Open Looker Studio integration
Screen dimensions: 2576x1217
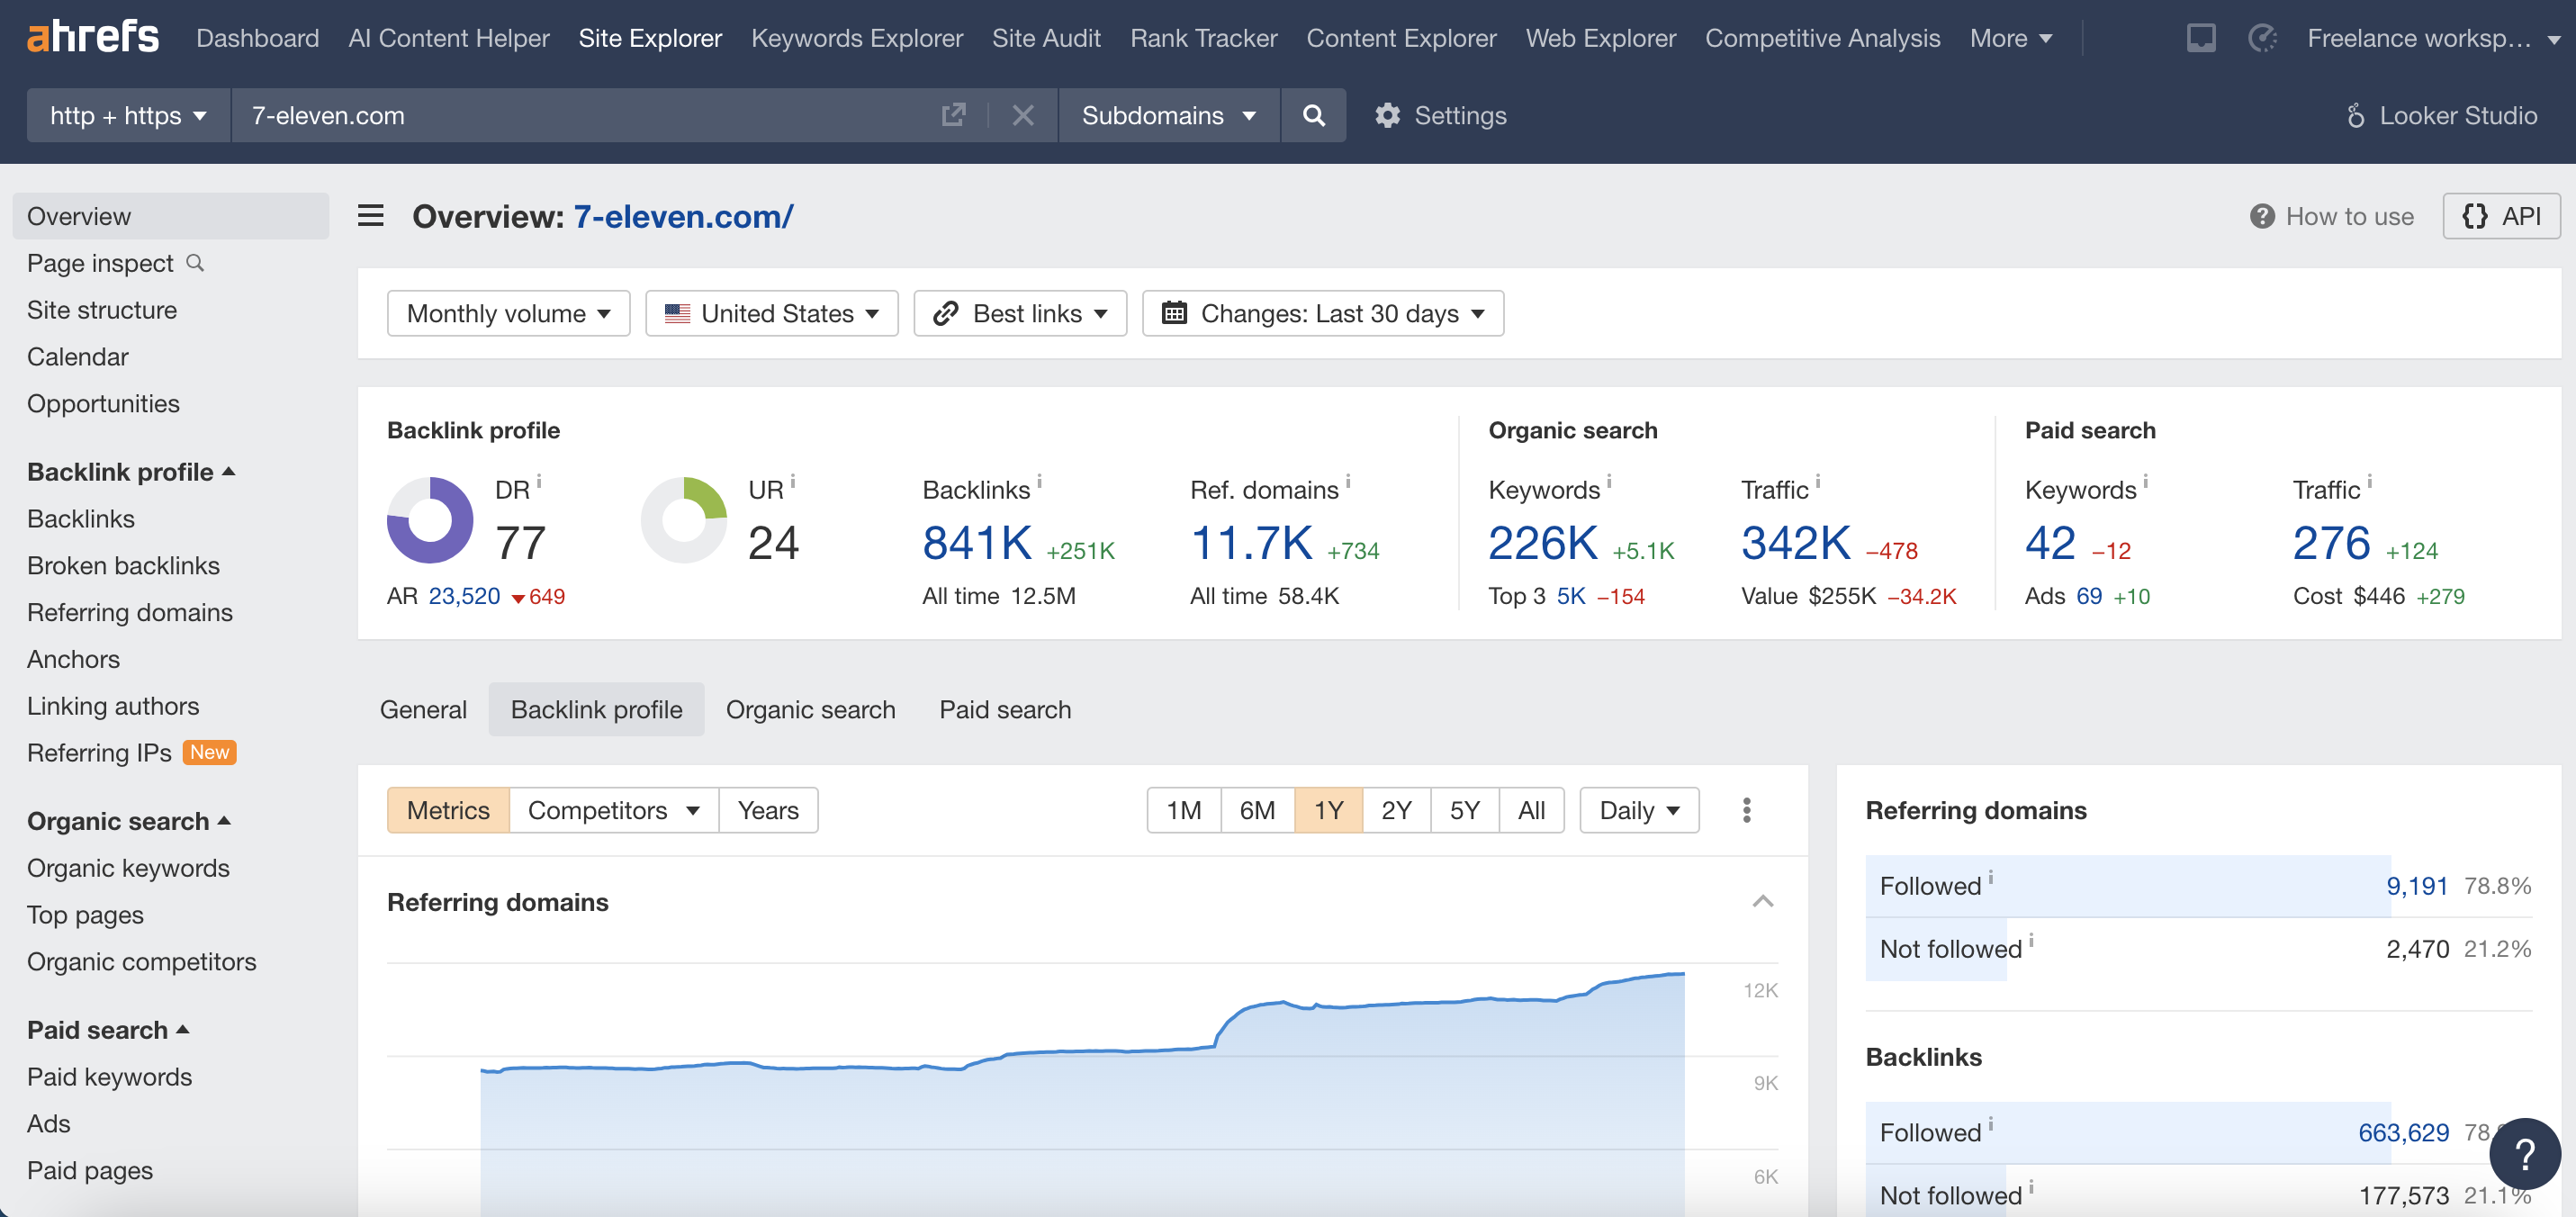point(2441,115)
